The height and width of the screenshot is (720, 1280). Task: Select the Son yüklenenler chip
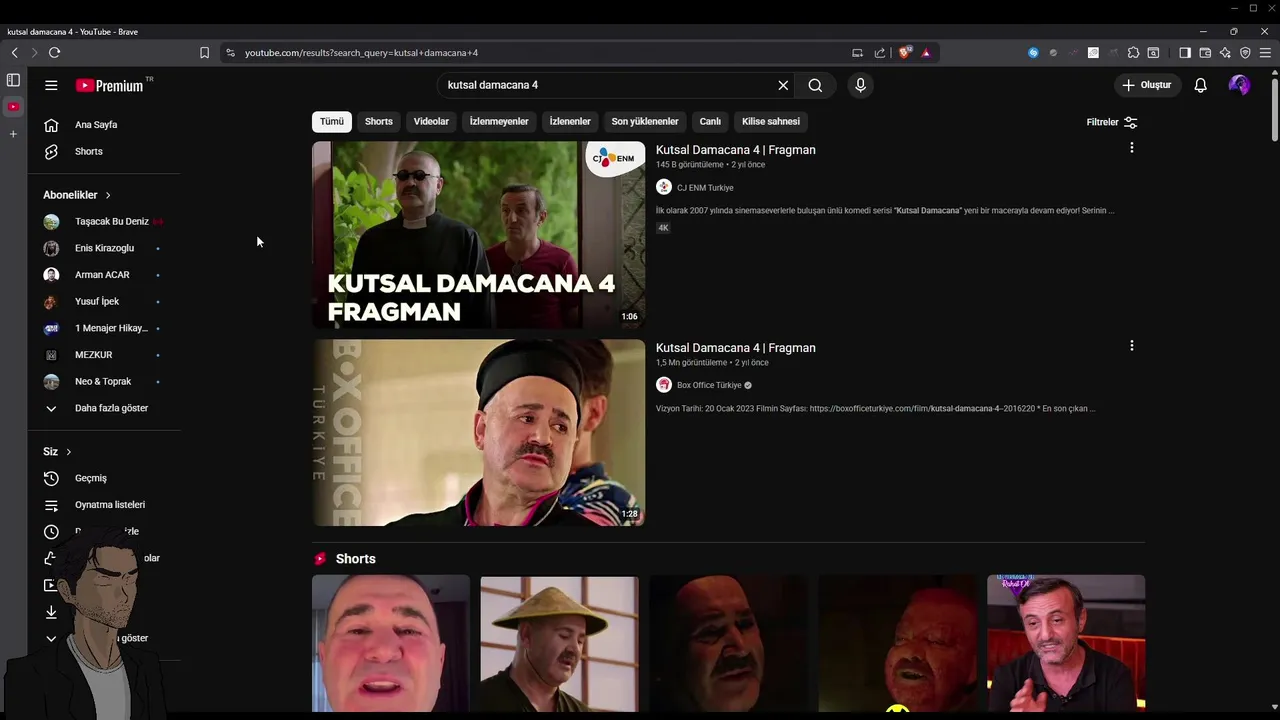[x=645, y=122]
